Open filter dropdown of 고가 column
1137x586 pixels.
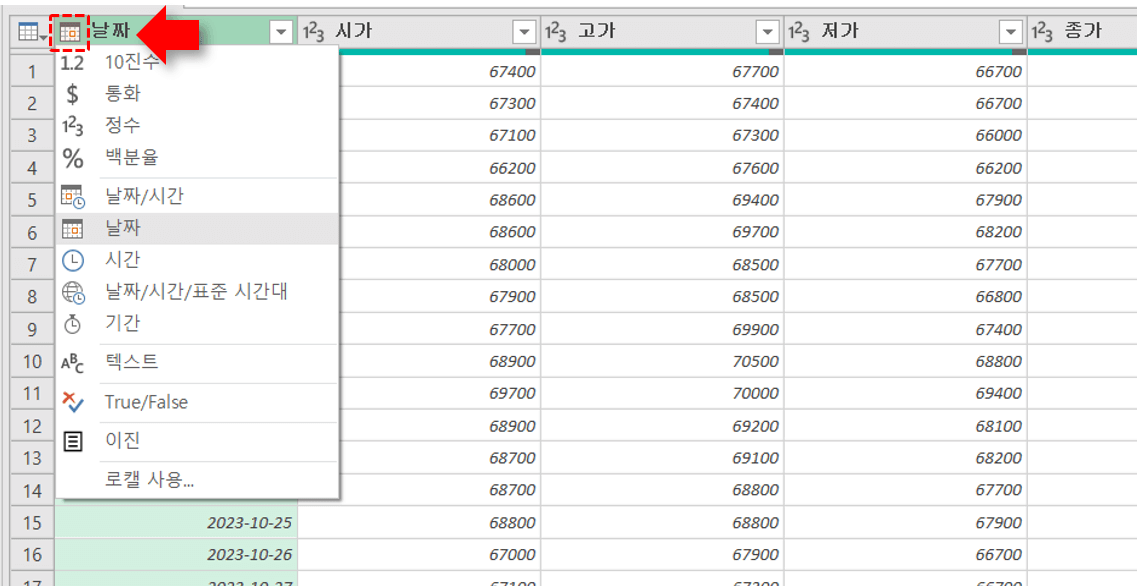pyautogui.click(x=767, y=32)
